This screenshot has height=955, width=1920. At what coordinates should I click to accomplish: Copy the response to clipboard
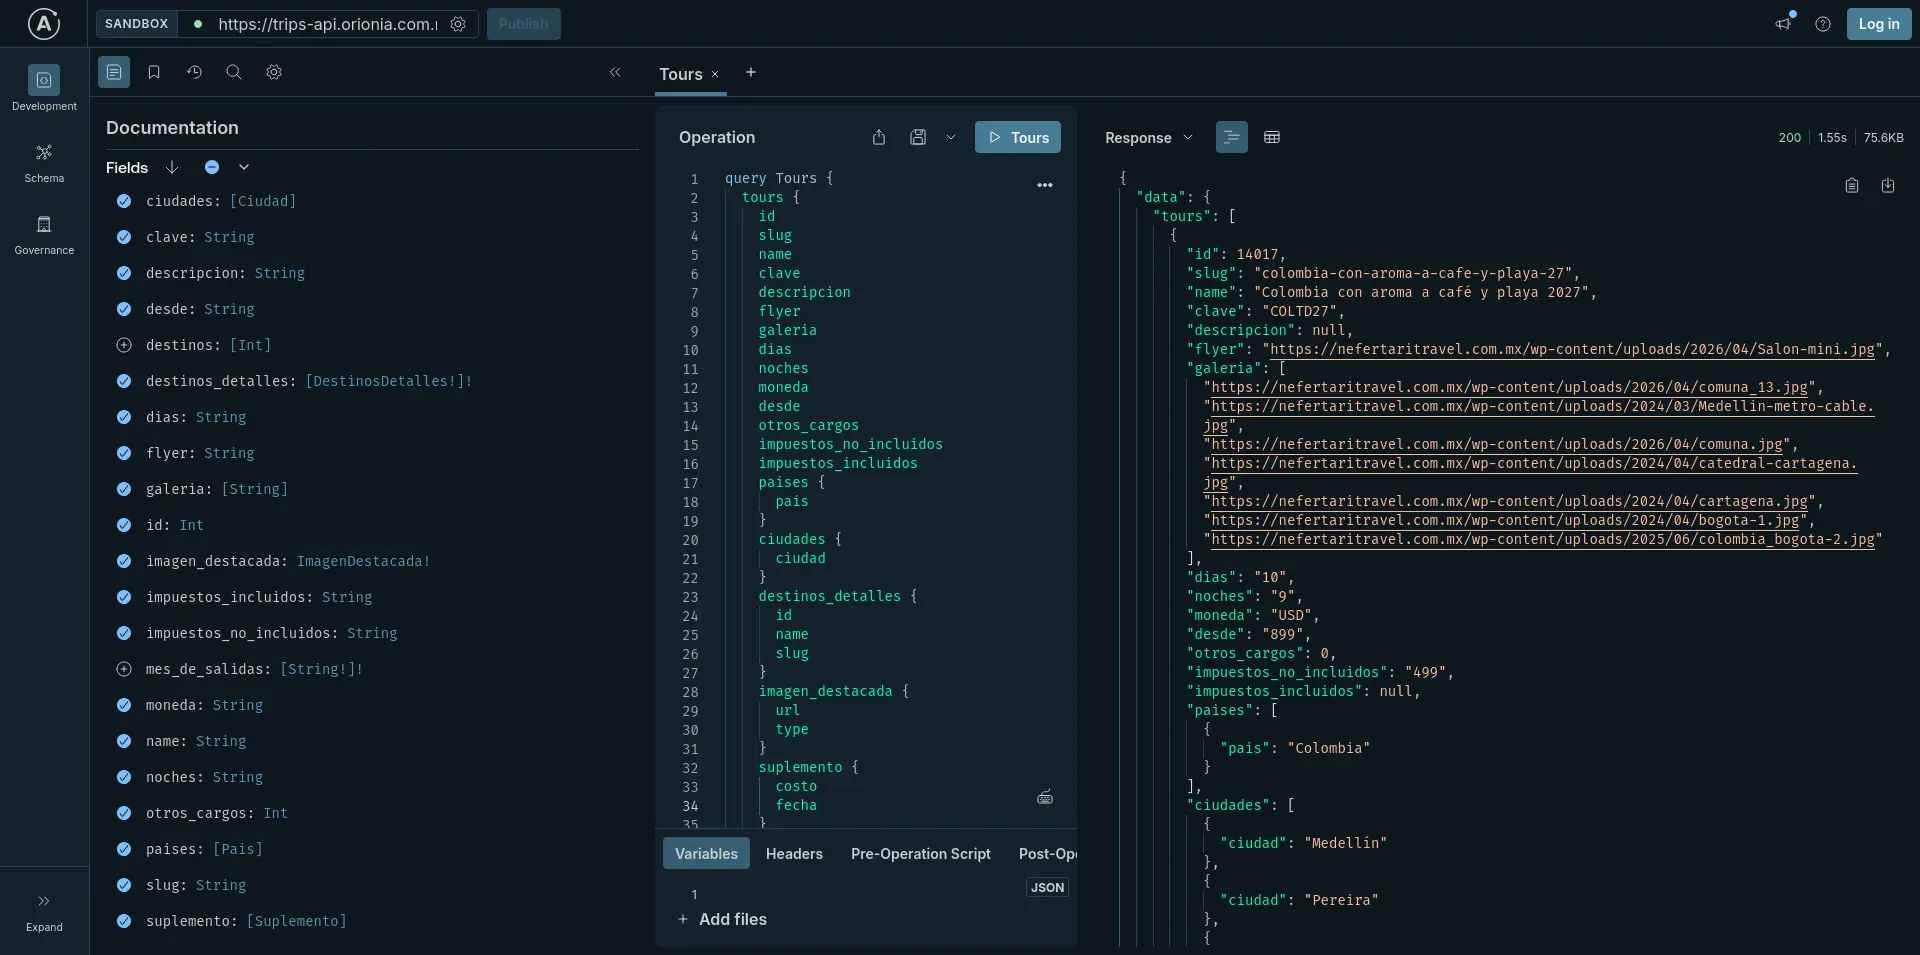[1852, 186]
